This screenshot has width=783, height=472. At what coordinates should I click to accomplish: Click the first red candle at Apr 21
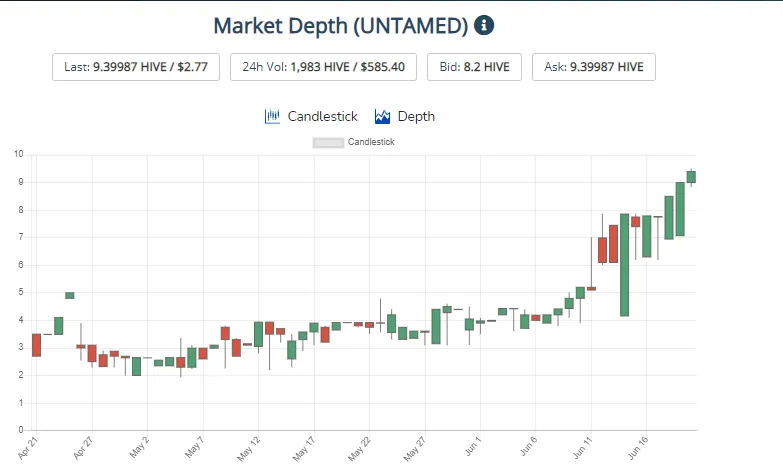coord(36,345)
